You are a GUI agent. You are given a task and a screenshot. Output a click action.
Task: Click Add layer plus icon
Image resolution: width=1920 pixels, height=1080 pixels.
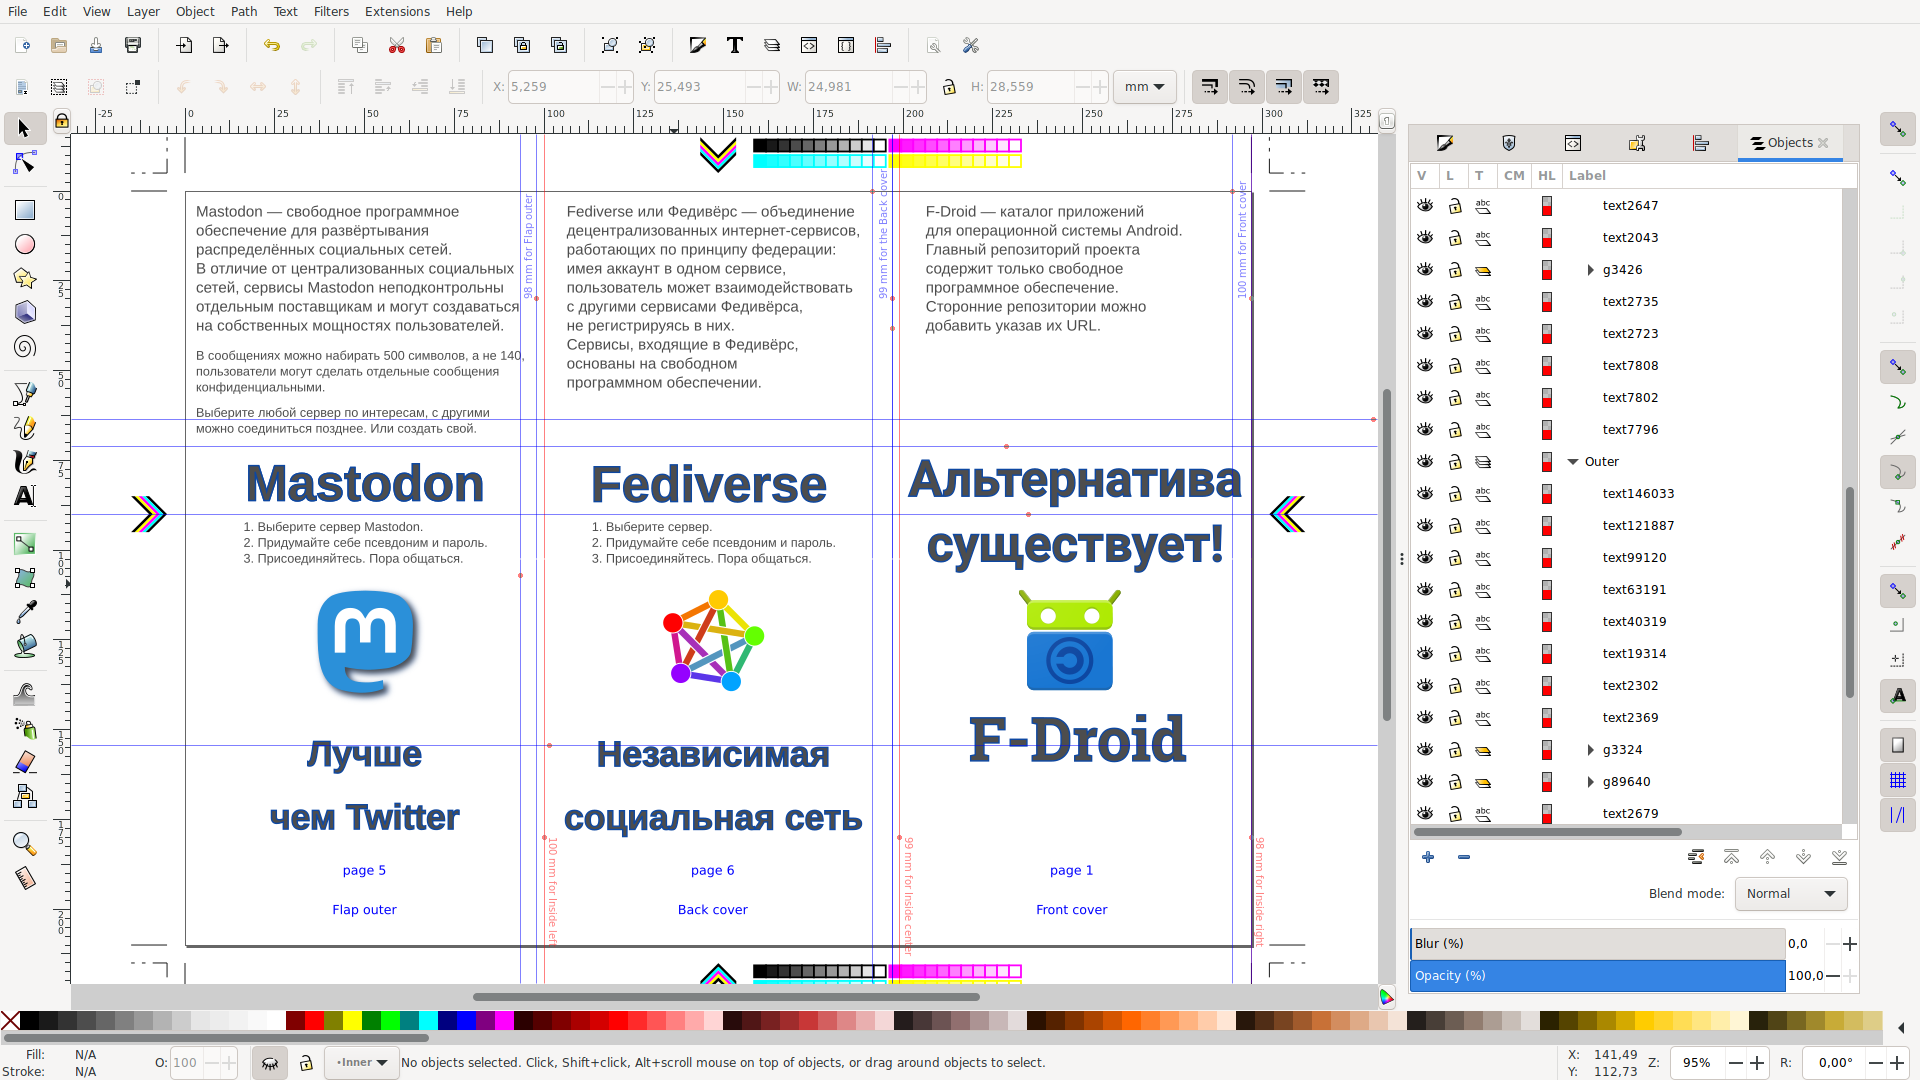(1428, 857)
